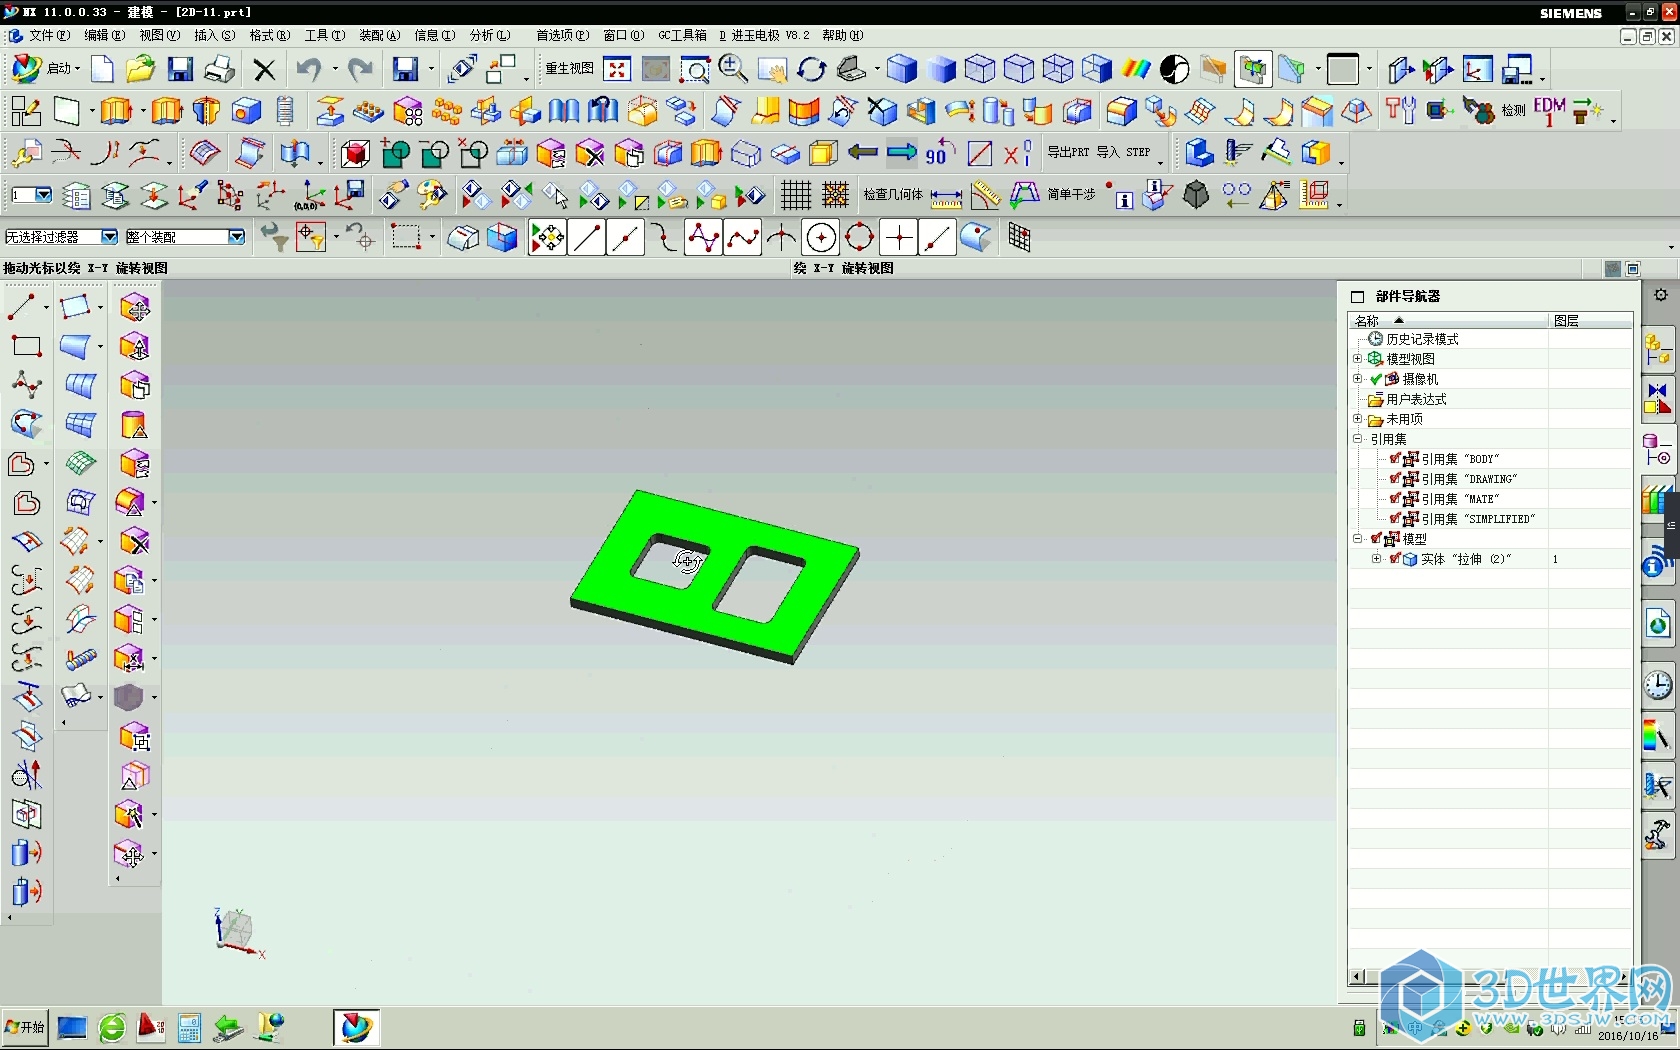1680x1050 pixels.
Task: Click the Measure distance ruler icon
Action: pyautogui.click(x=946, y=196)
